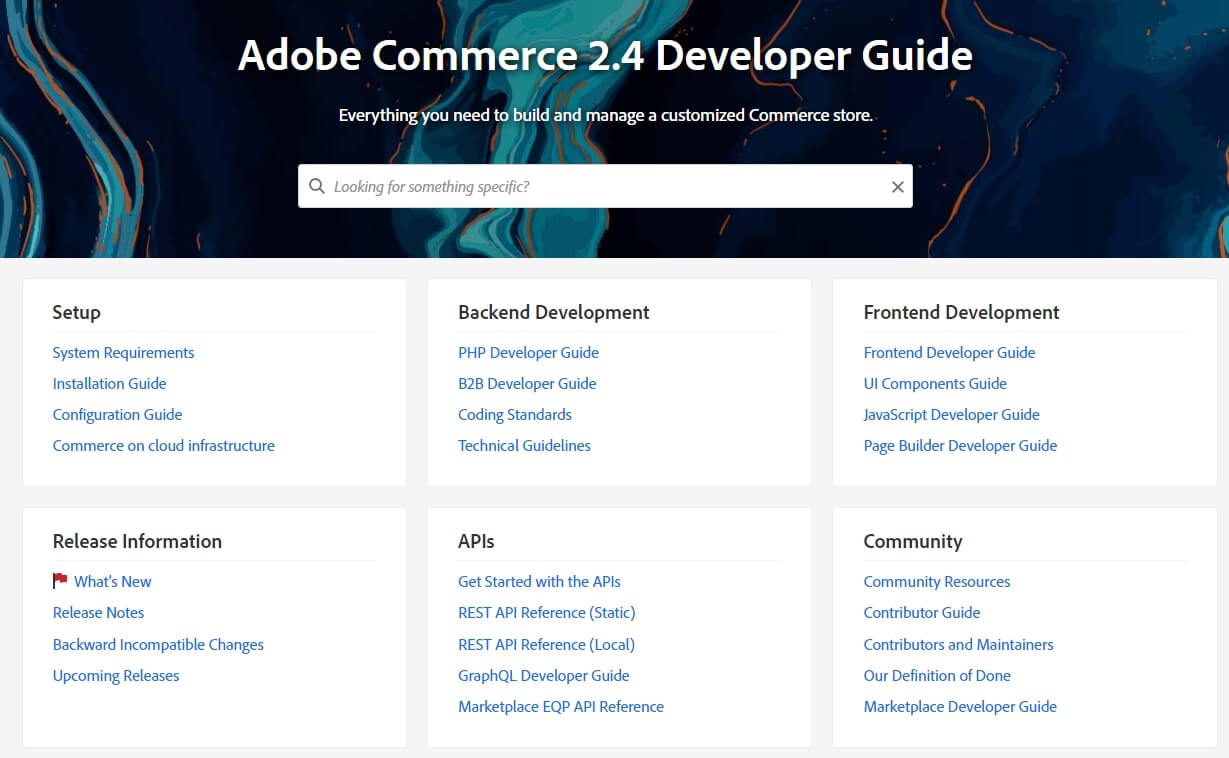
Task: Open Coding Standards page
Action: 515,414
